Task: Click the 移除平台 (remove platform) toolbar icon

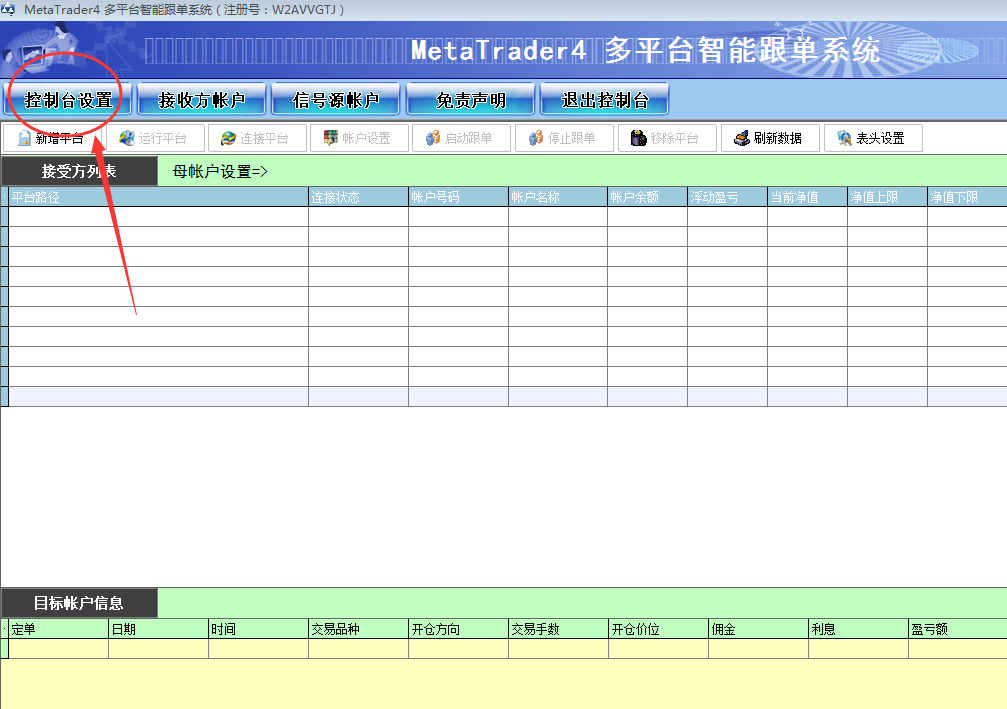Action: coord(638,138)
